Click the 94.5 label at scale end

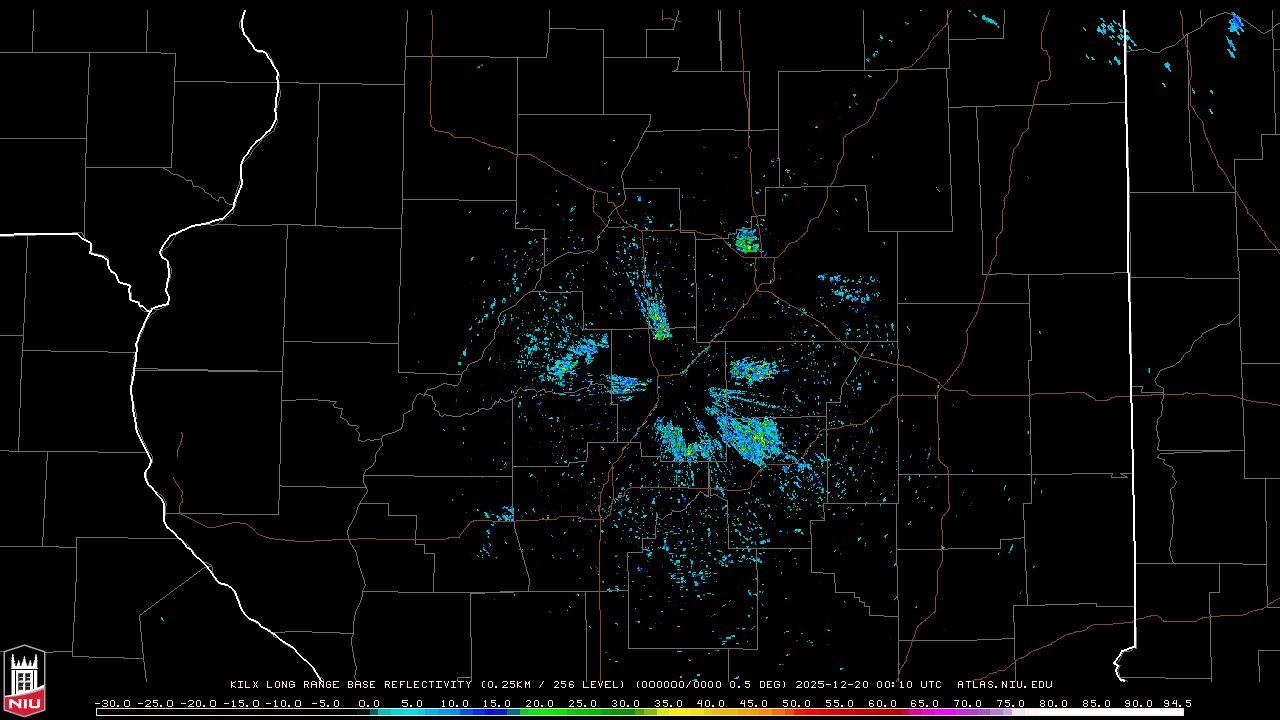[x=1176, y=703]
